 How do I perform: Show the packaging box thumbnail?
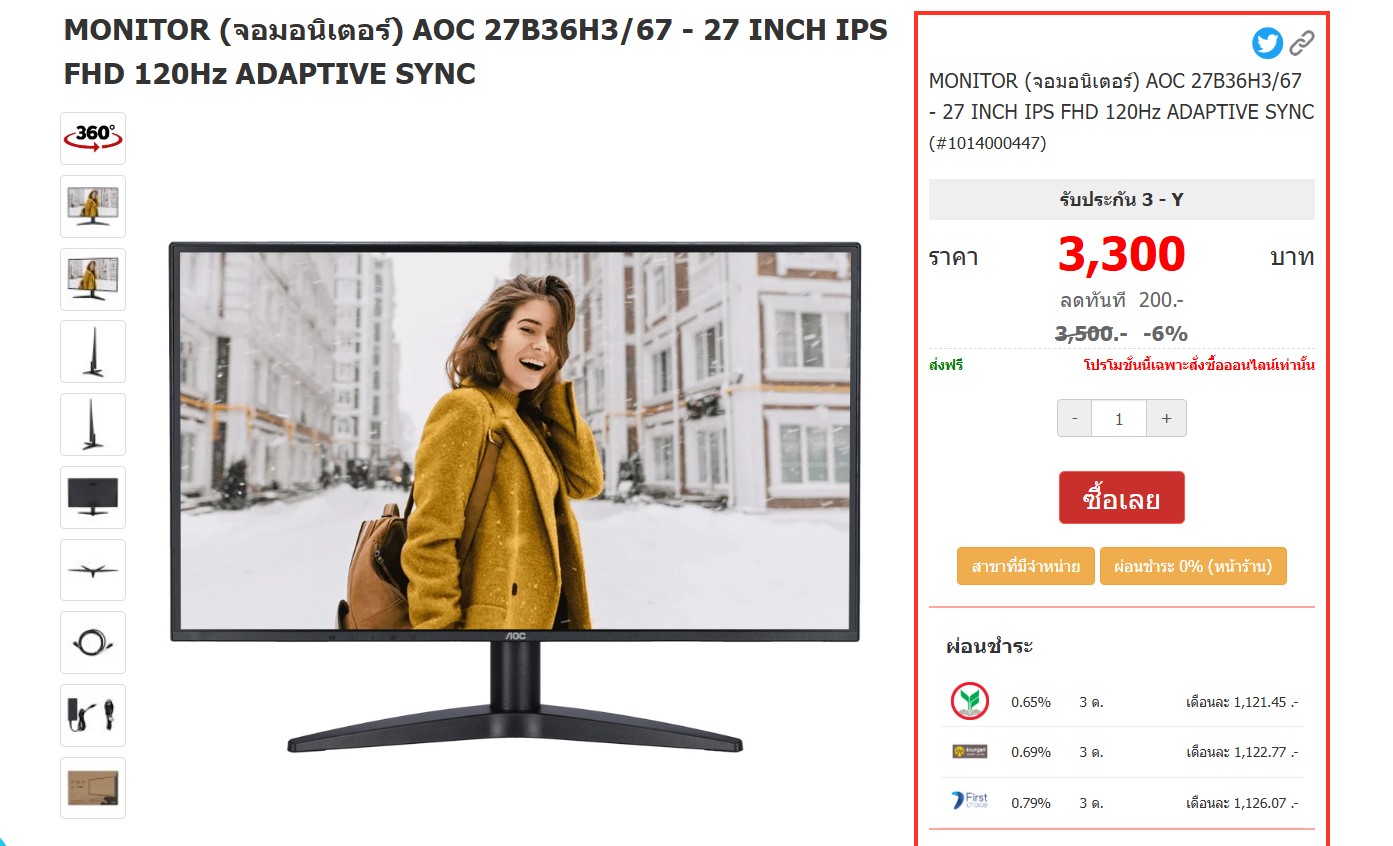tap(93, 788)
